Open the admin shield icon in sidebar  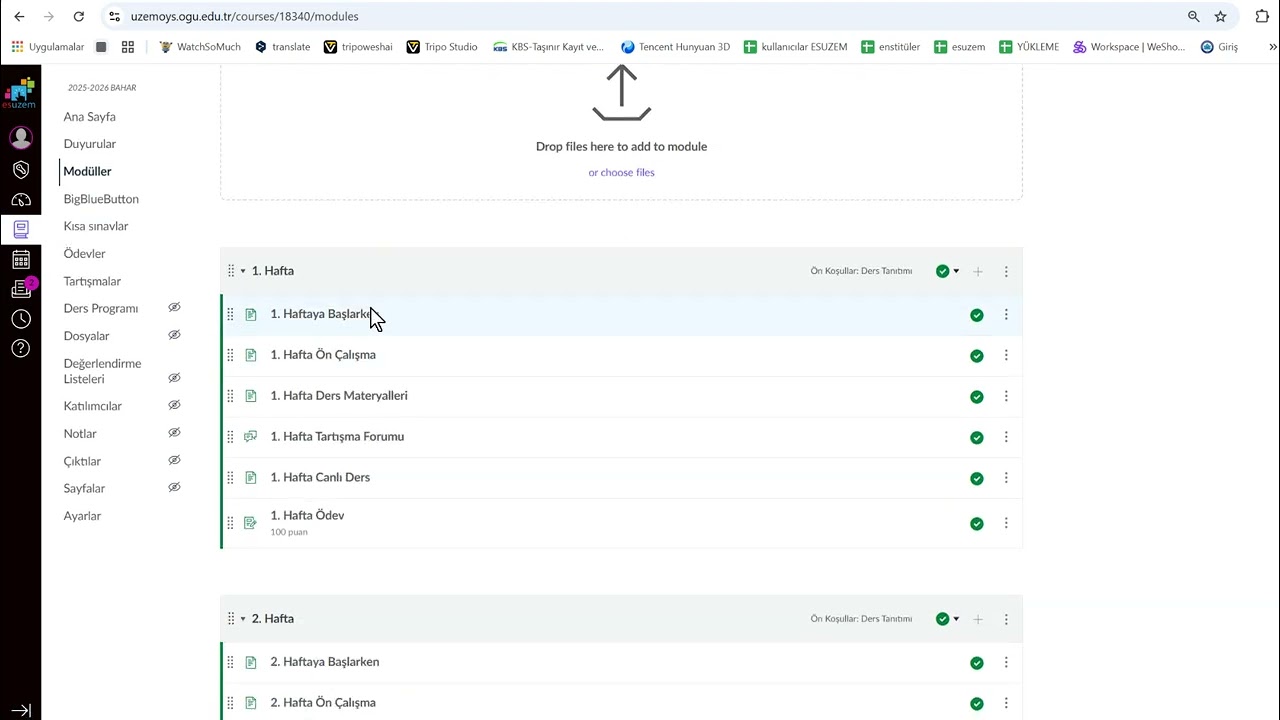click(x=20, y=170)
